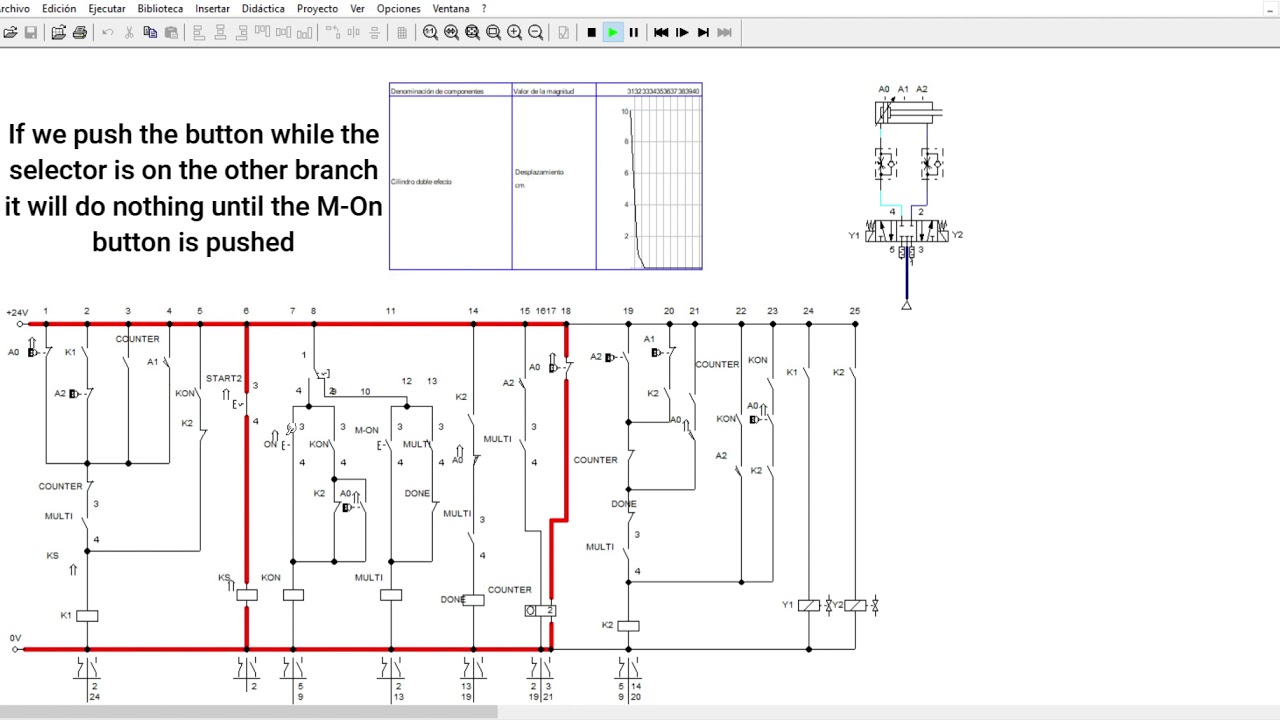Screen dimensions: 1280x720
Task: Click the state diagram displacement graph
Action: 666,184
